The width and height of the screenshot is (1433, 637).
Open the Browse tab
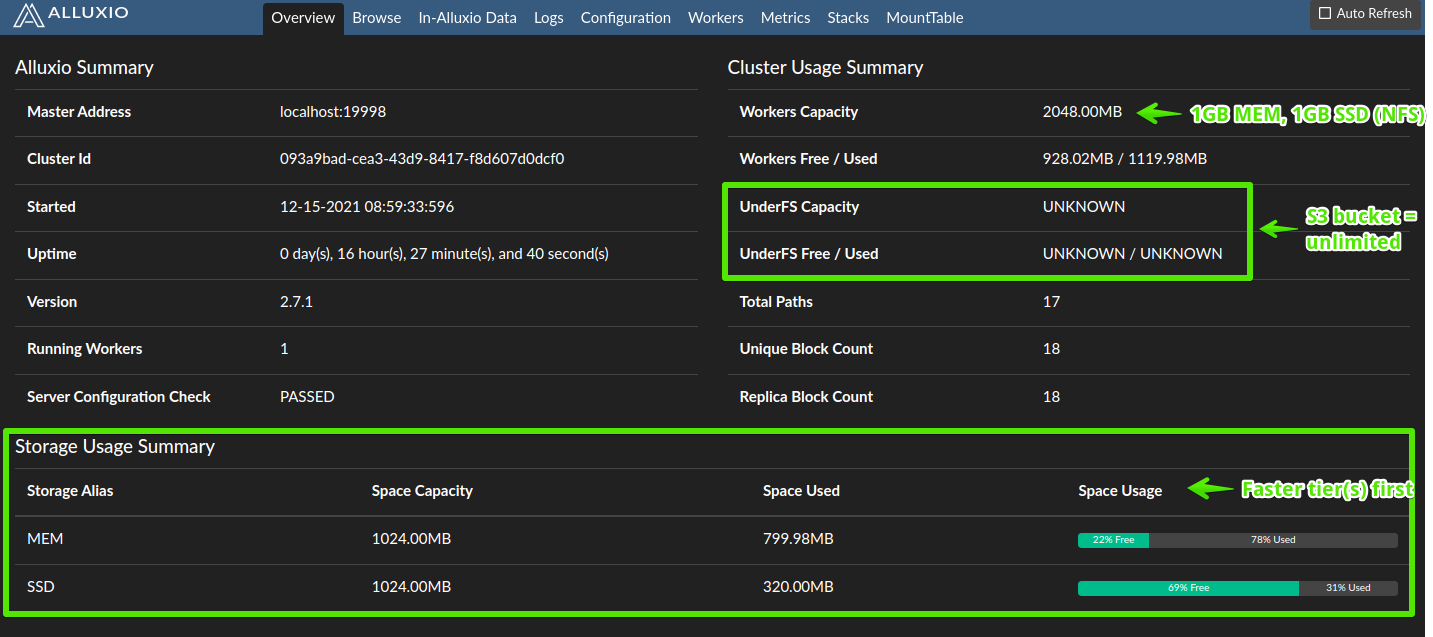[377, 18]
